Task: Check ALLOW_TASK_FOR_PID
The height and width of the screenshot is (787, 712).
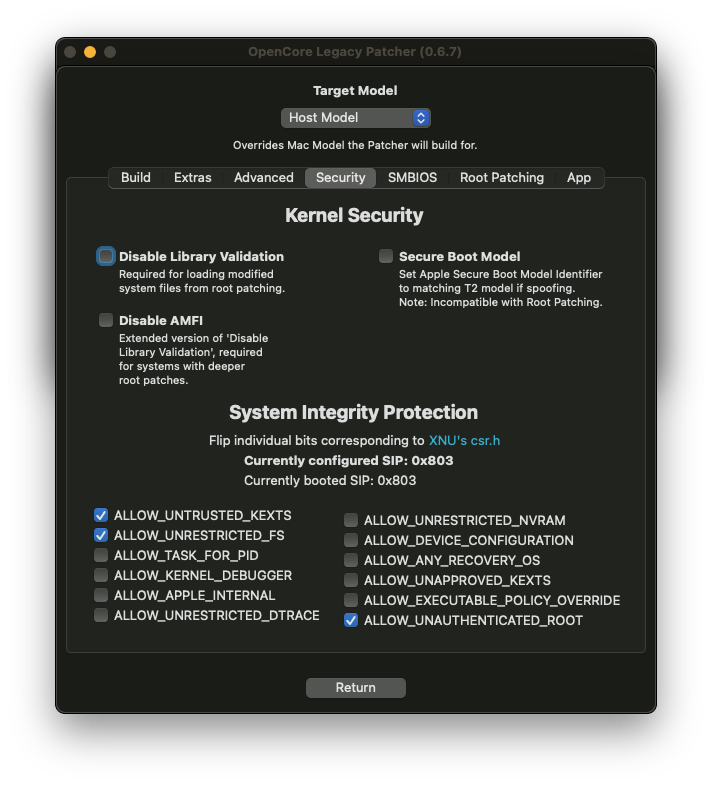Action: coord(101,555)
